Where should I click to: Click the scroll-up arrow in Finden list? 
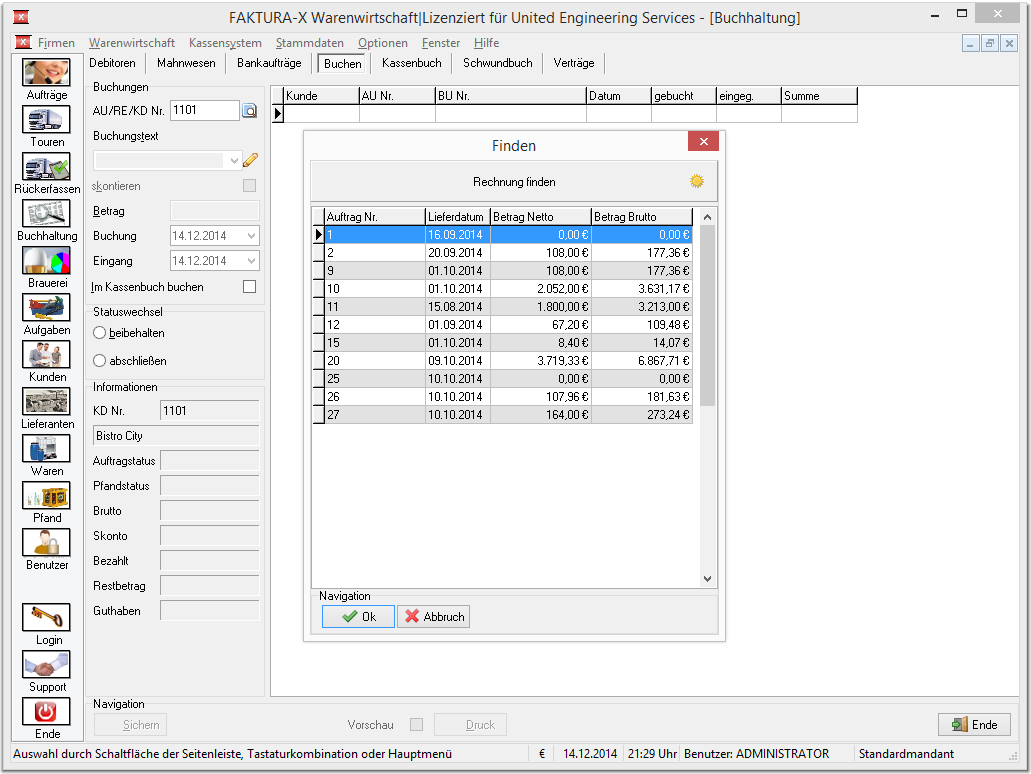707,217
